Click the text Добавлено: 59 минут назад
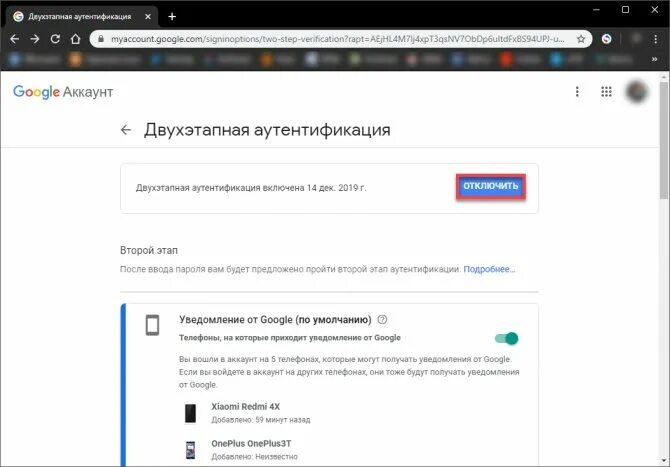 pyautogui.click(x=261, y=420)
